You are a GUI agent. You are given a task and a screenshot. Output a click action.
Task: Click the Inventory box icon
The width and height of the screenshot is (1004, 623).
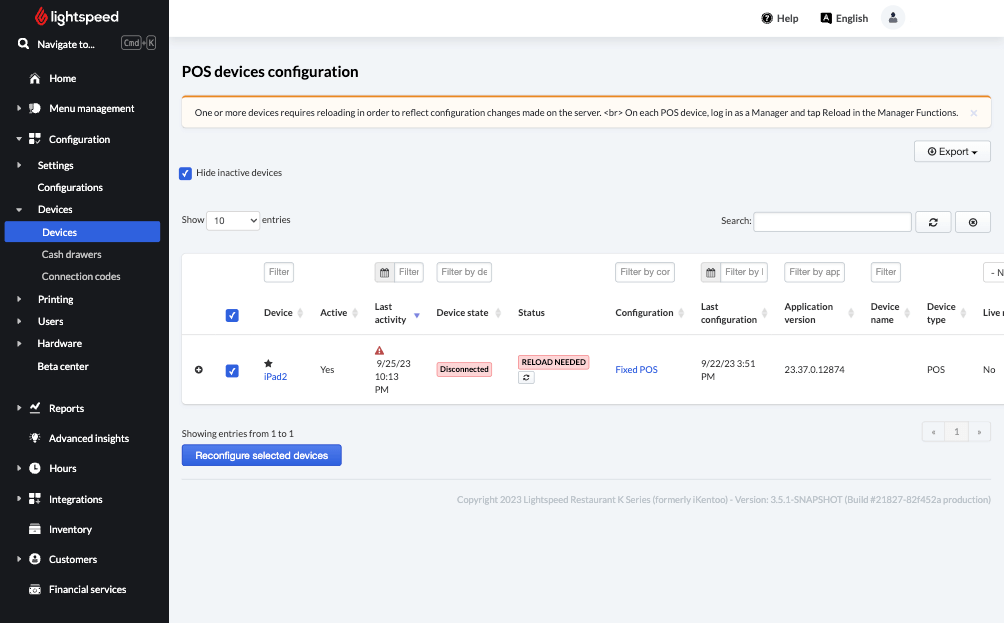(35, 529)
